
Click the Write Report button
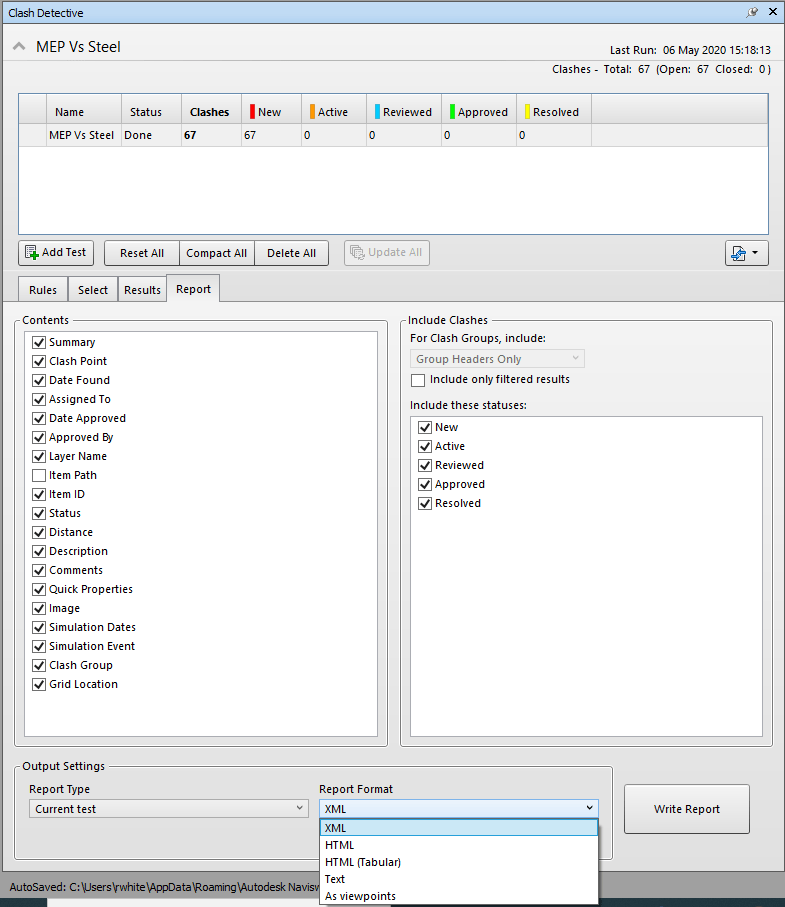[x=687, y=809]
